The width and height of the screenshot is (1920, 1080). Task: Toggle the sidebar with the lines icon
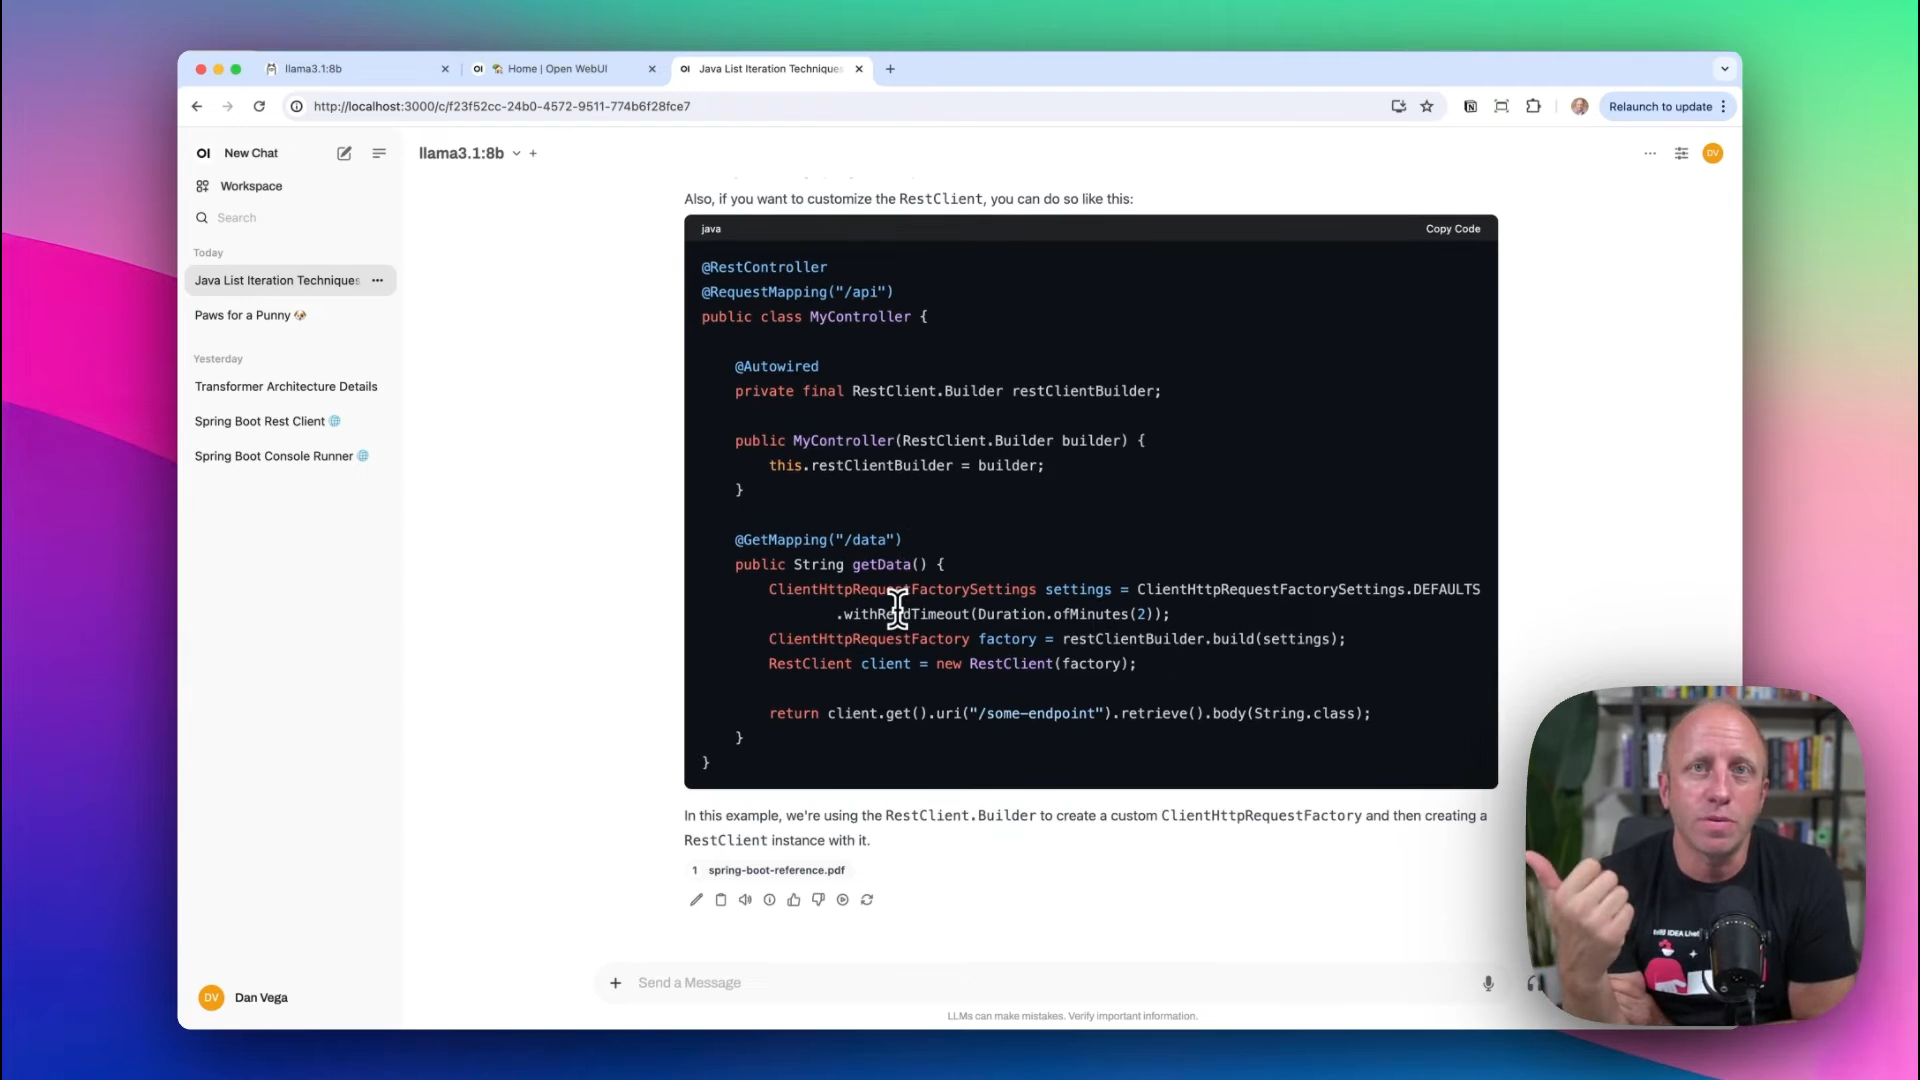379,153
